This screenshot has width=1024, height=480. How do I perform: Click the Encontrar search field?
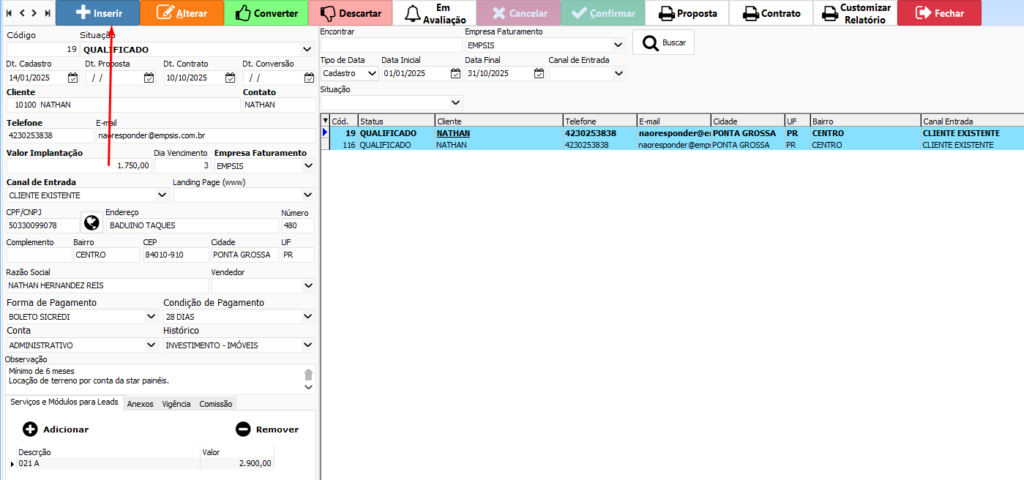click(x=388, y=45)
